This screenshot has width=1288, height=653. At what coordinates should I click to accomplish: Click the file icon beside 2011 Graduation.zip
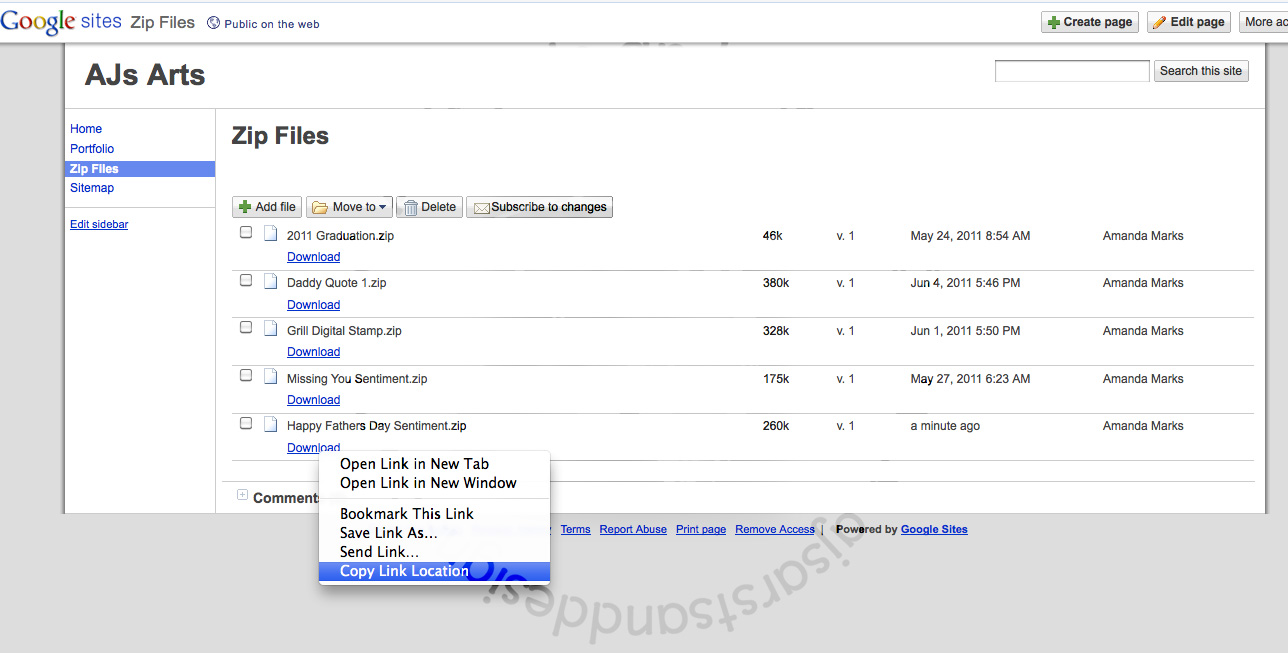(270, 234)
